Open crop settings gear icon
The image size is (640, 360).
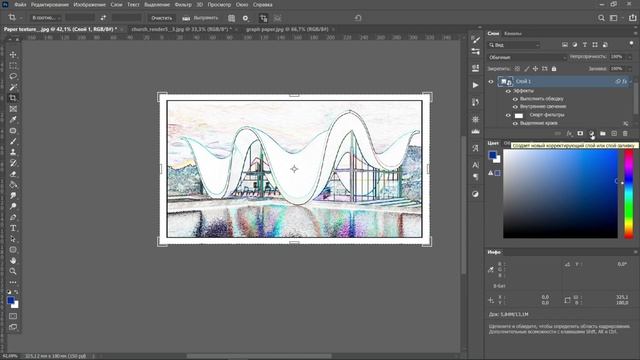246,18
